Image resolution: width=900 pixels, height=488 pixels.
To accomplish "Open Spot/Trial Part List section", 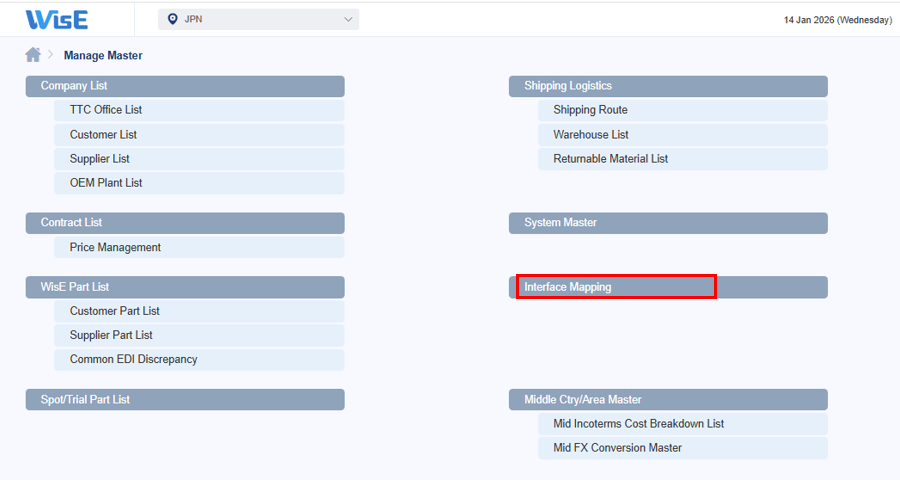I will (x=185, y=400).
